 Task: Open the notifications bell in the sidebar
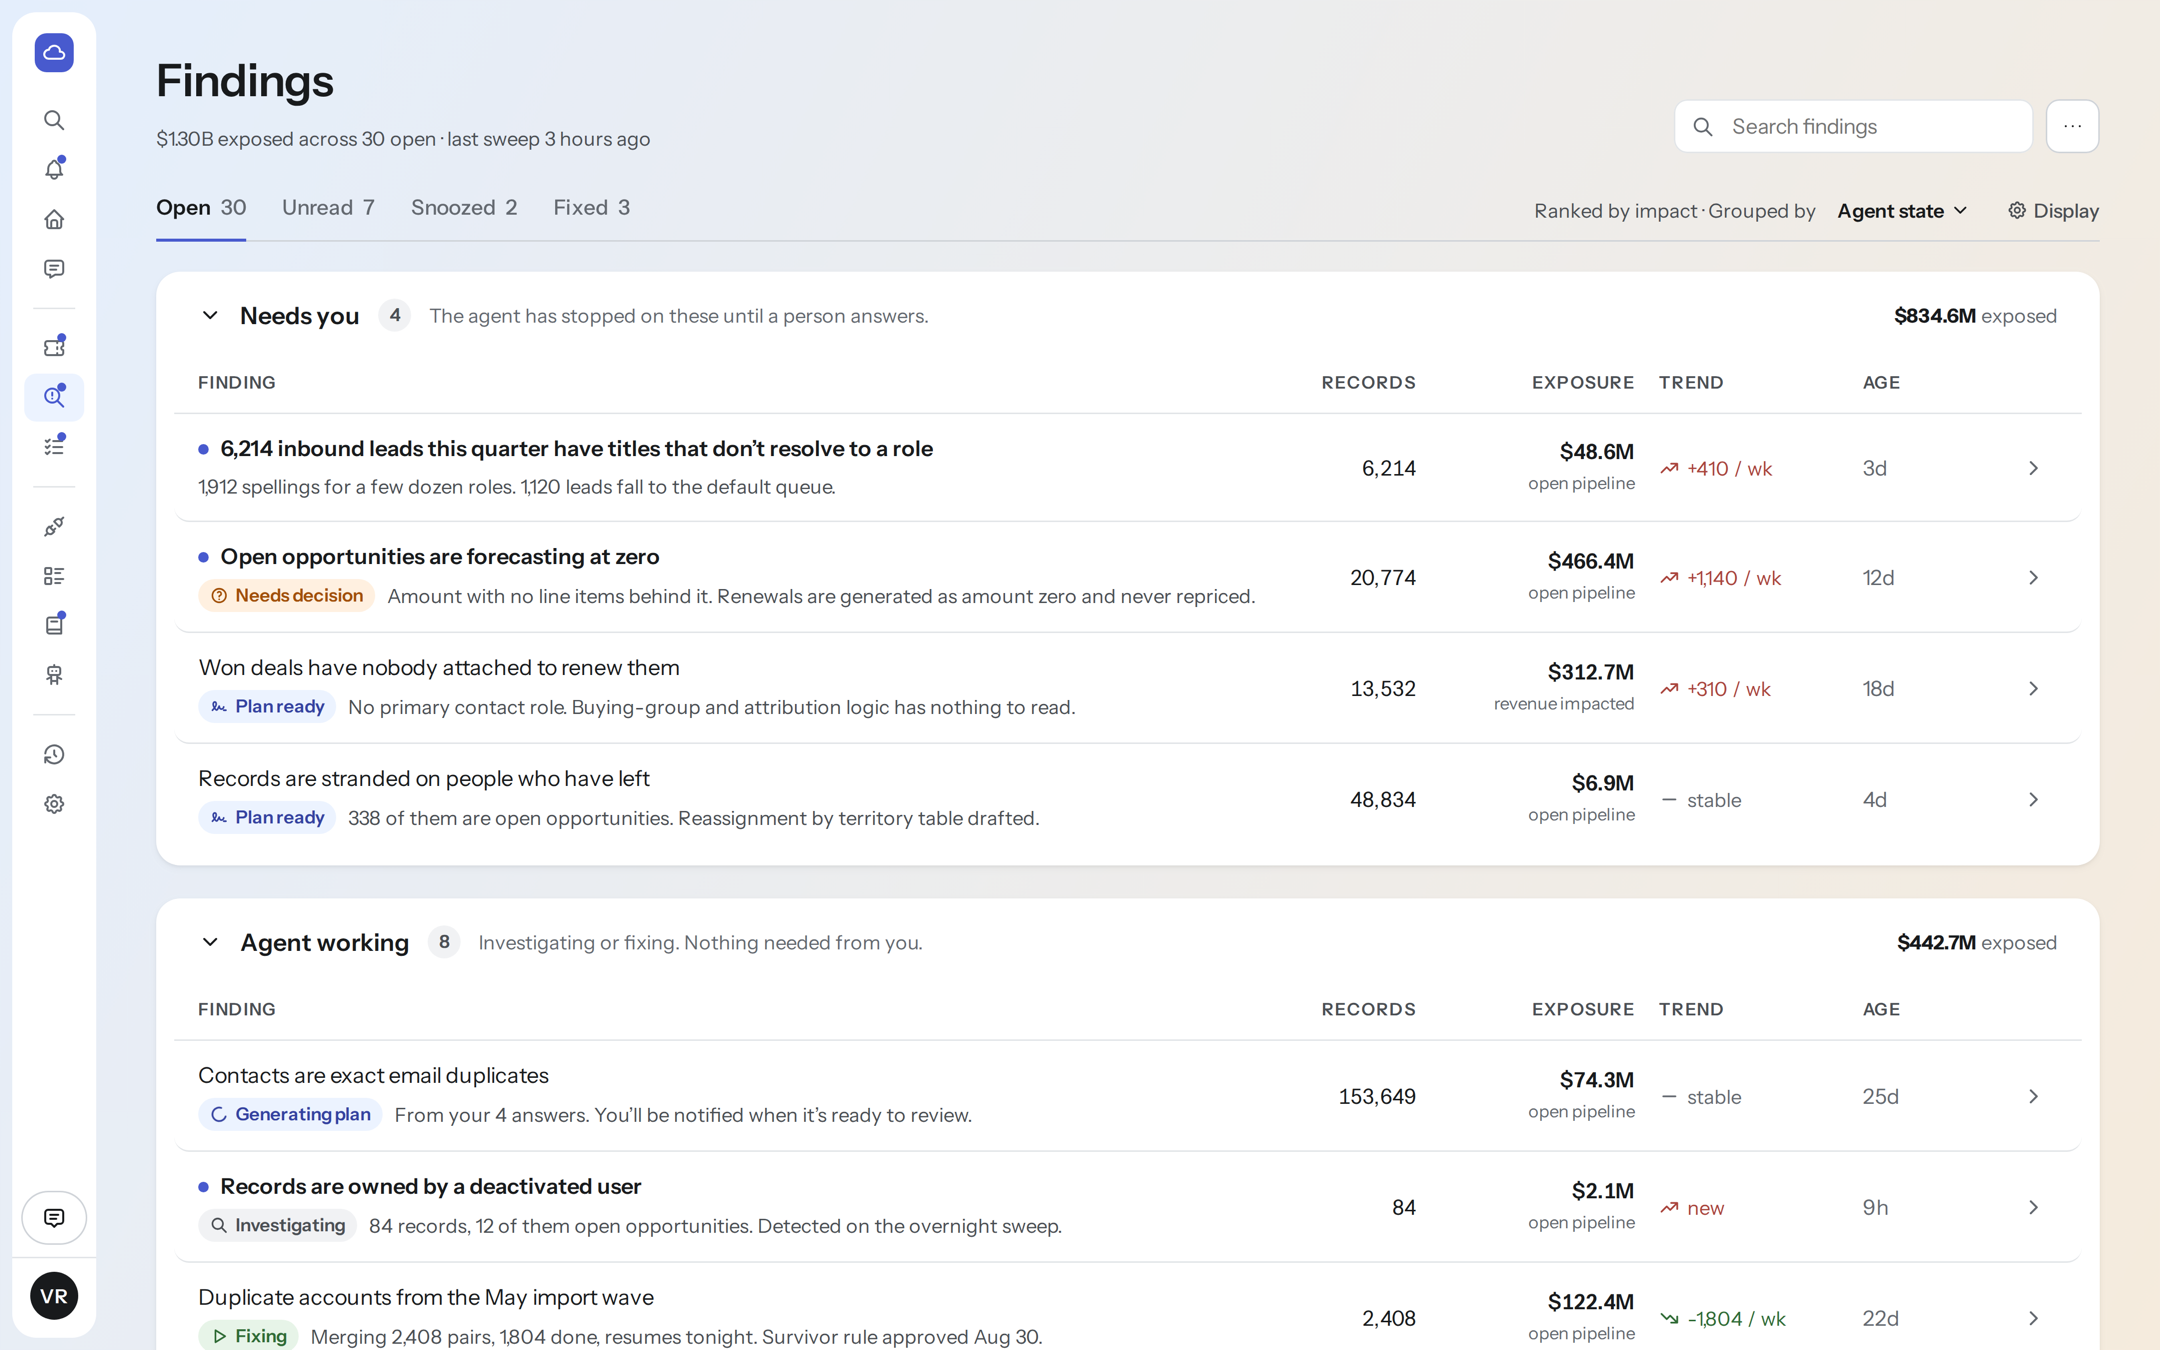tap(54, 169)
